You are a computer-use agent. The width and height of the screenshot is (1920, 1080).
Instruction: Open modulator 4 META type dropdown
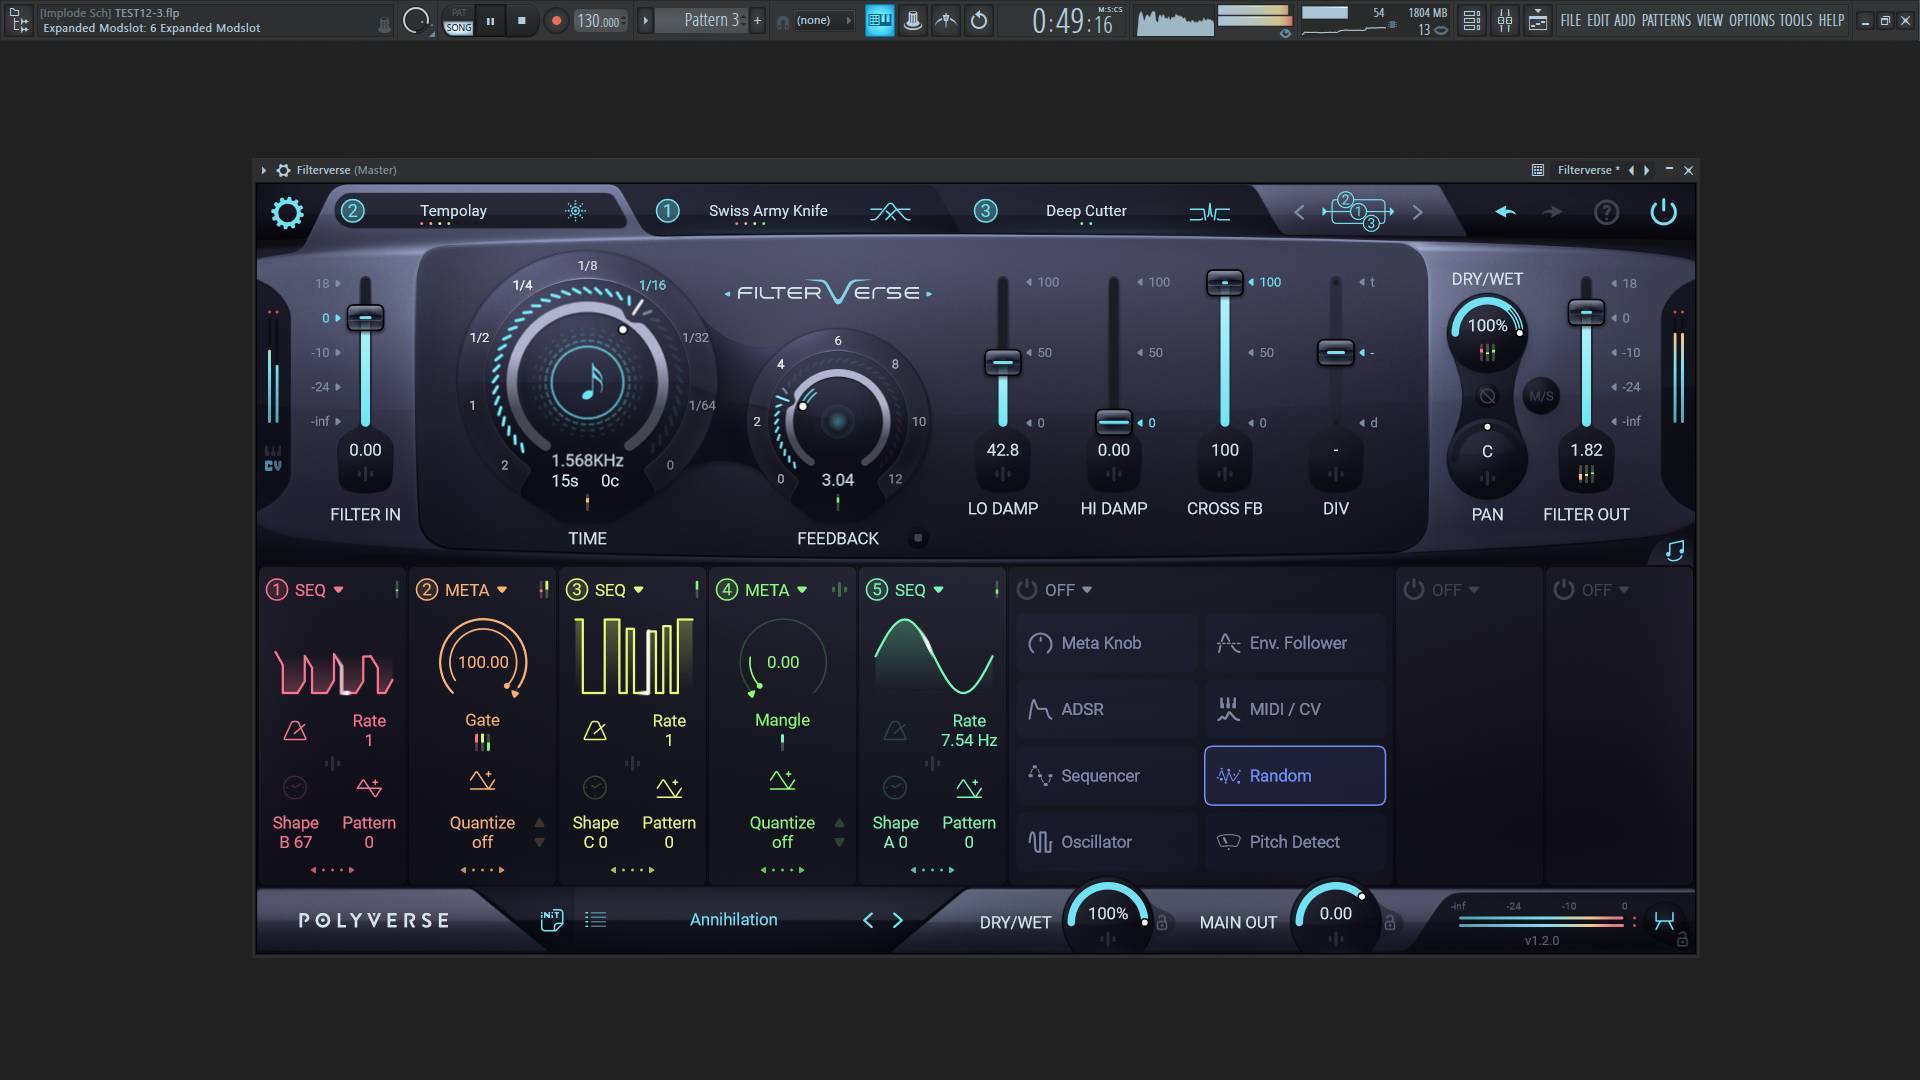coord(802,590)
